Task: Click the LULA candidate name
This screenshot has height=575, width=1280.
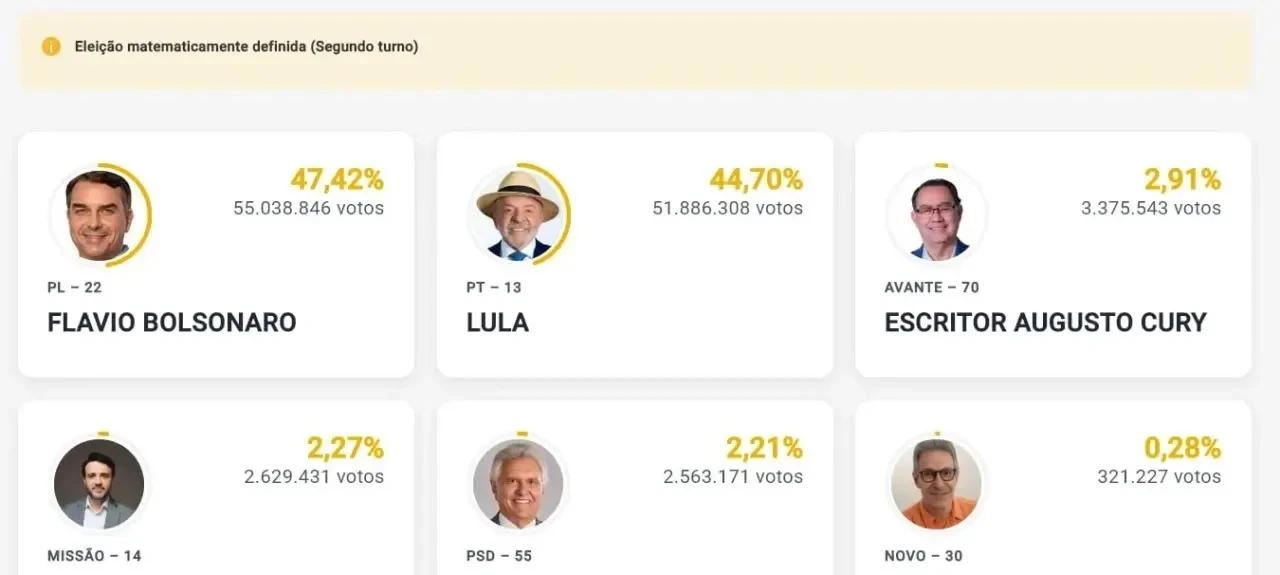Action: [498, 323]
